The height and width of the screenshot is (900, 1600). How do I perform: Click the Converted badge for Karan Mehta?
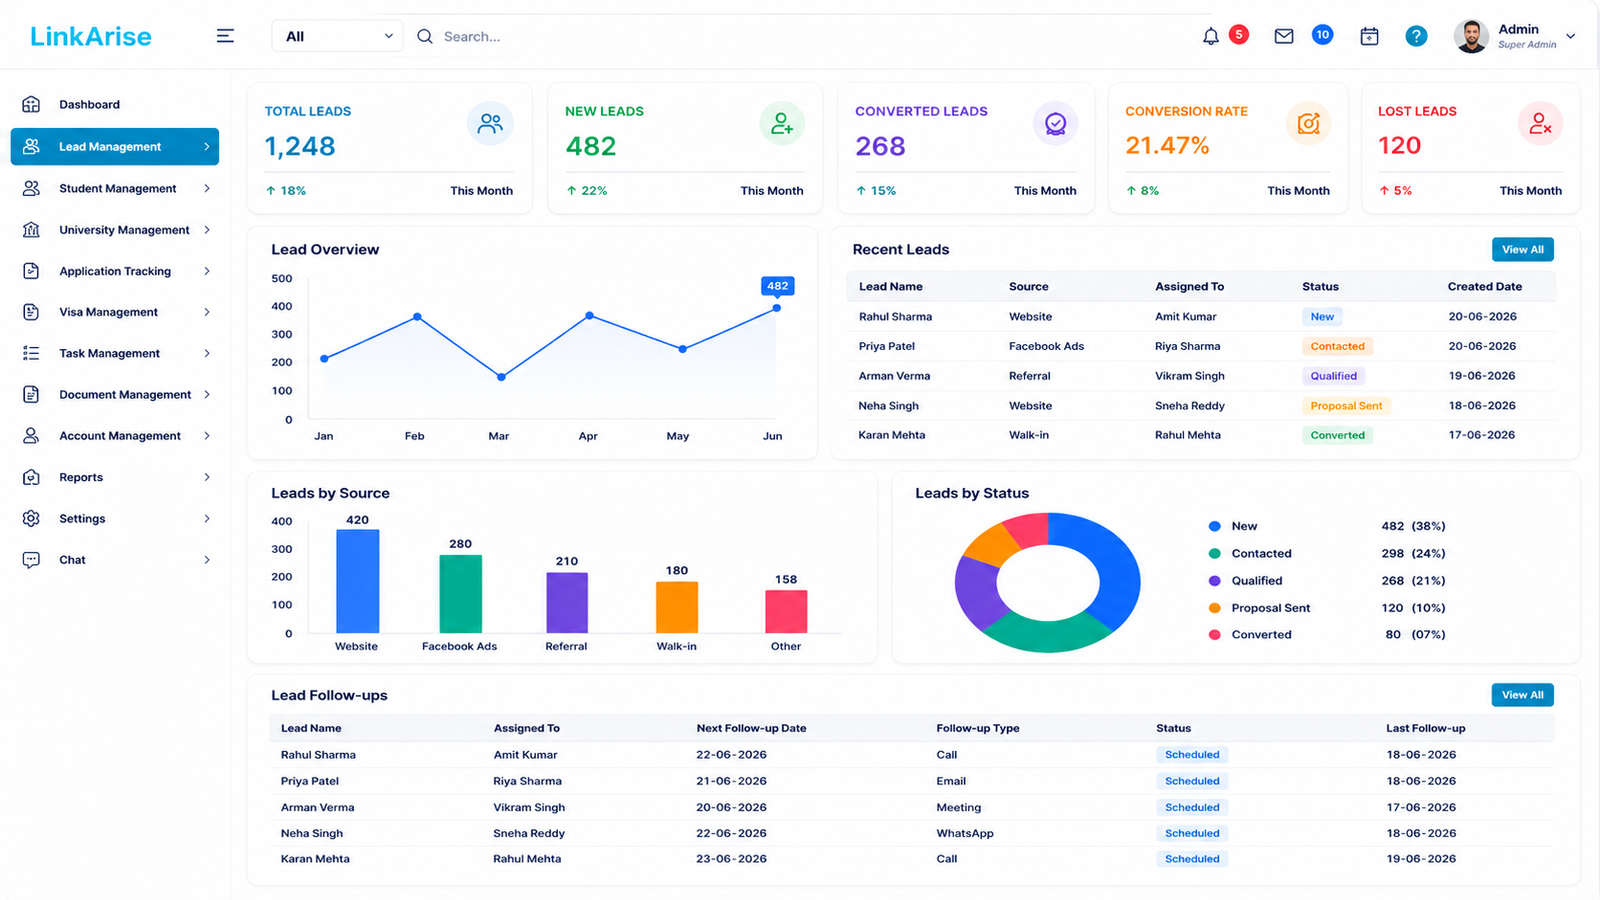(1337, 435)
